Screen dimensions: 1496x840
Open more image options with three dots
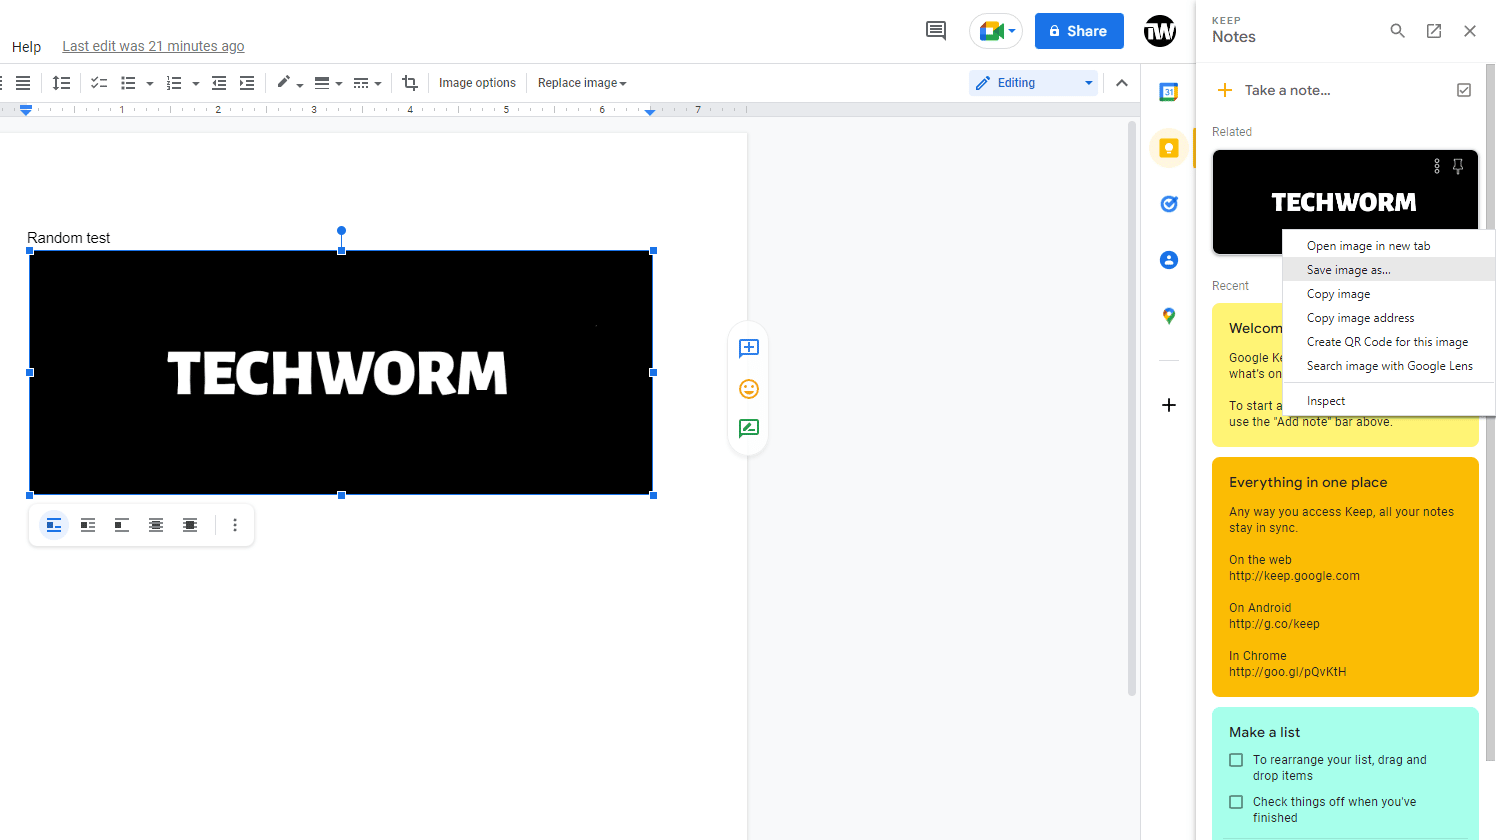(235, 525)
